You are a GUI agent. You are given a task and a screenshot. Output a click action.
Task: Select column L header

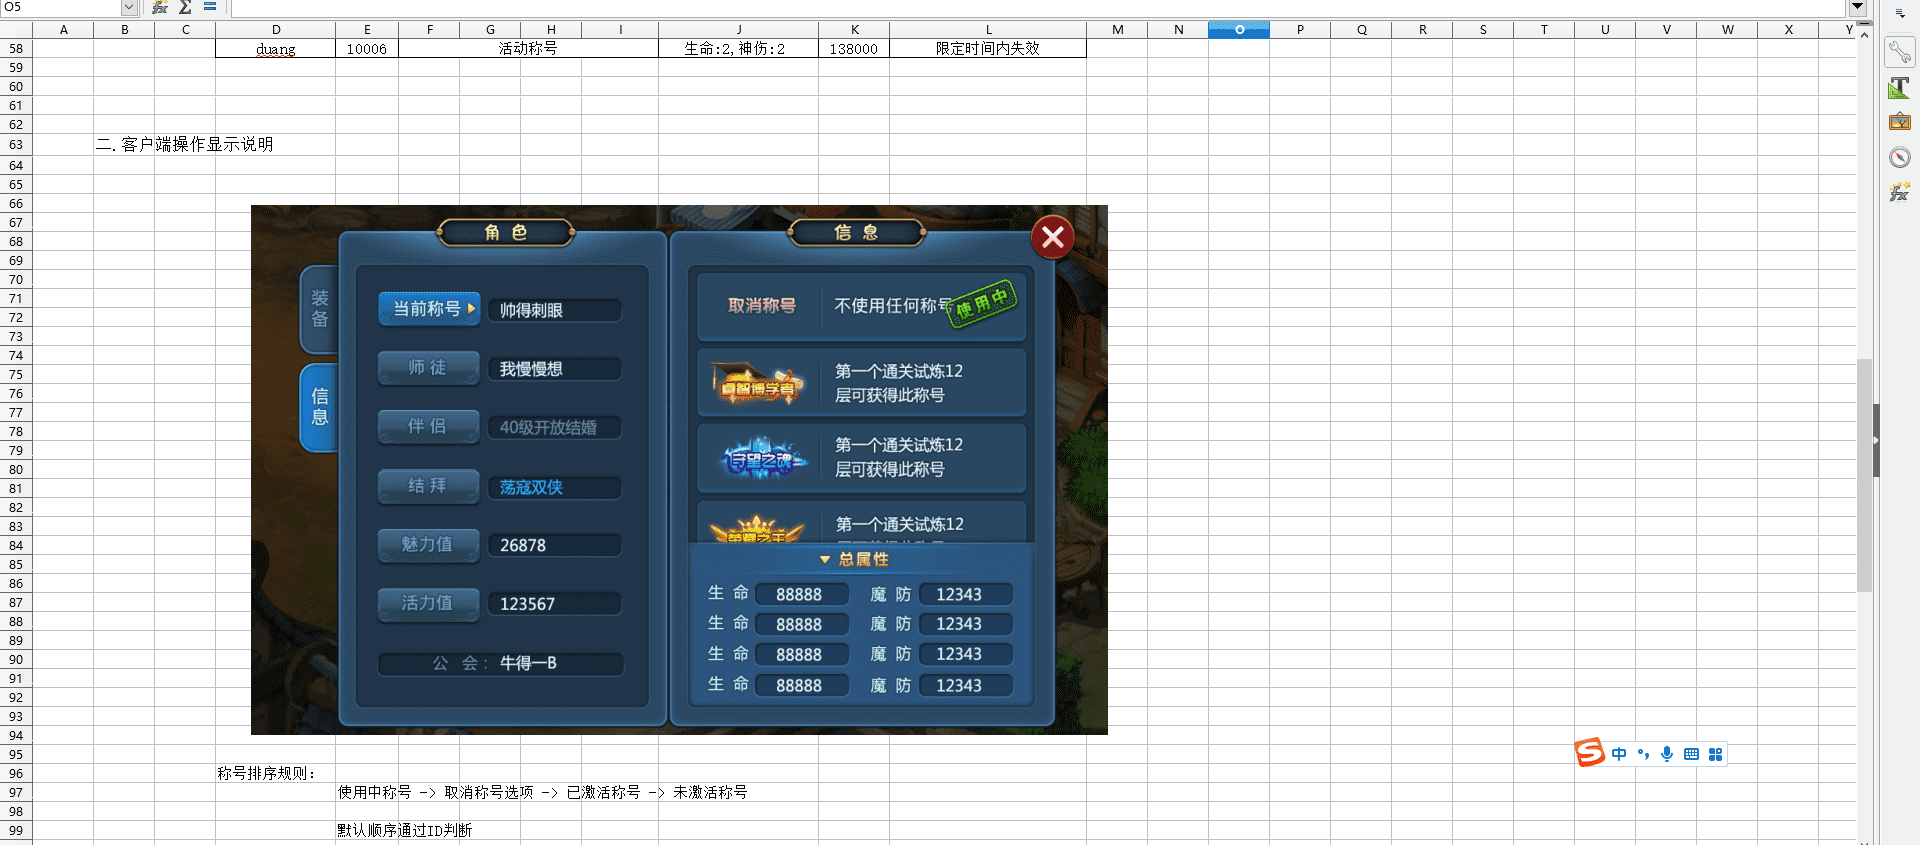coord(988,30)
